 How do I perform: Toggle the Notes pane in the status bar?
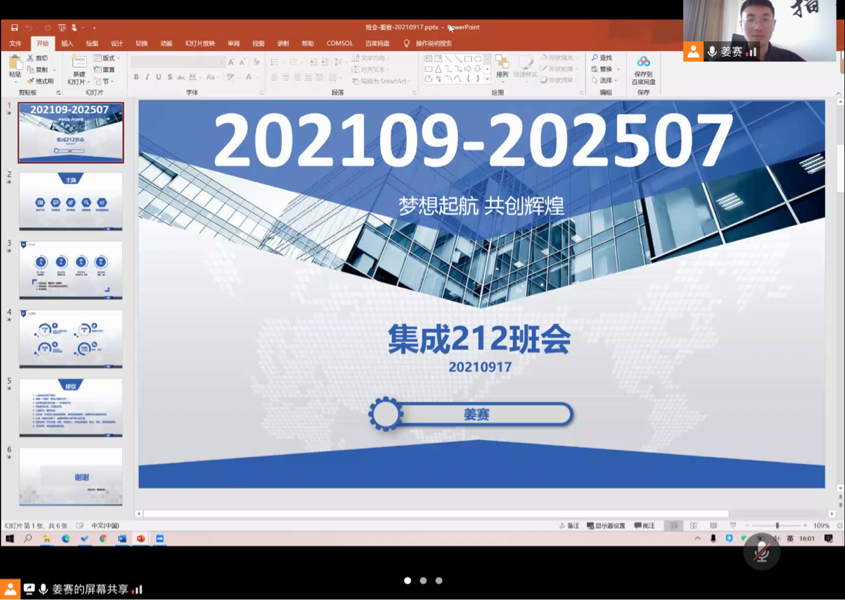coord(570,526)
